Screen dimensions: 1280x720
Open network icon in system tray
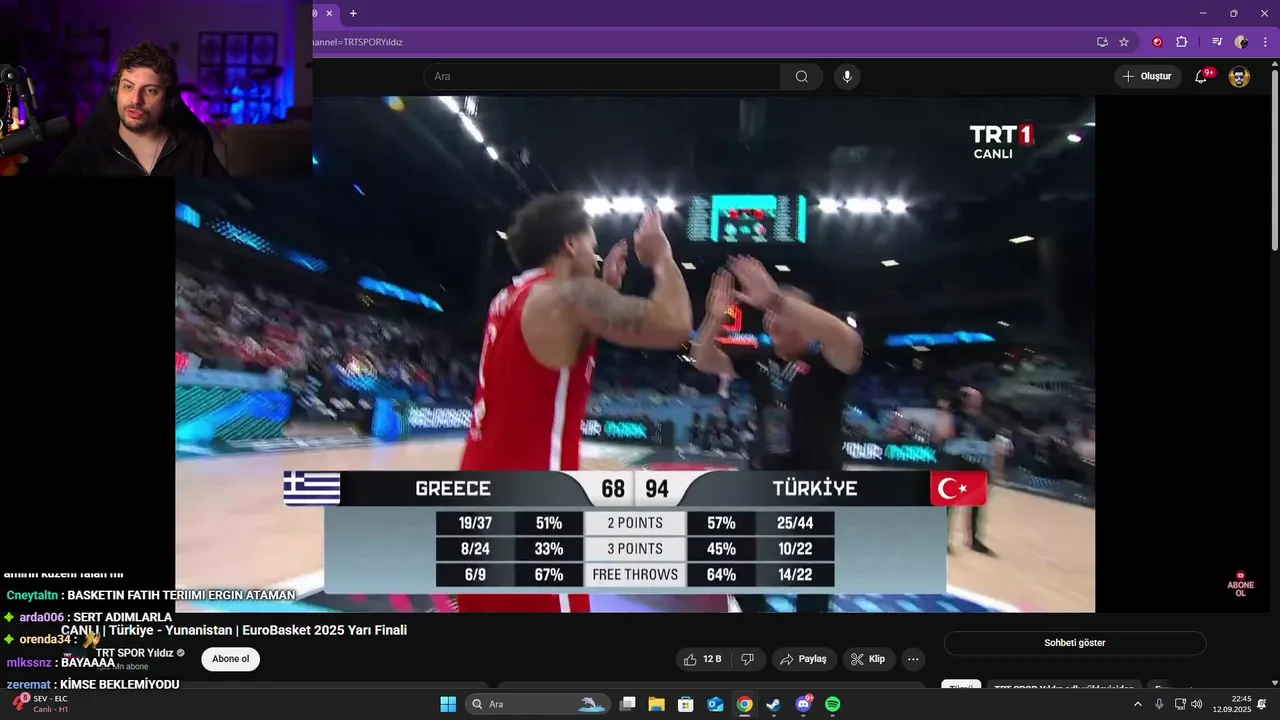[1180, 704]
